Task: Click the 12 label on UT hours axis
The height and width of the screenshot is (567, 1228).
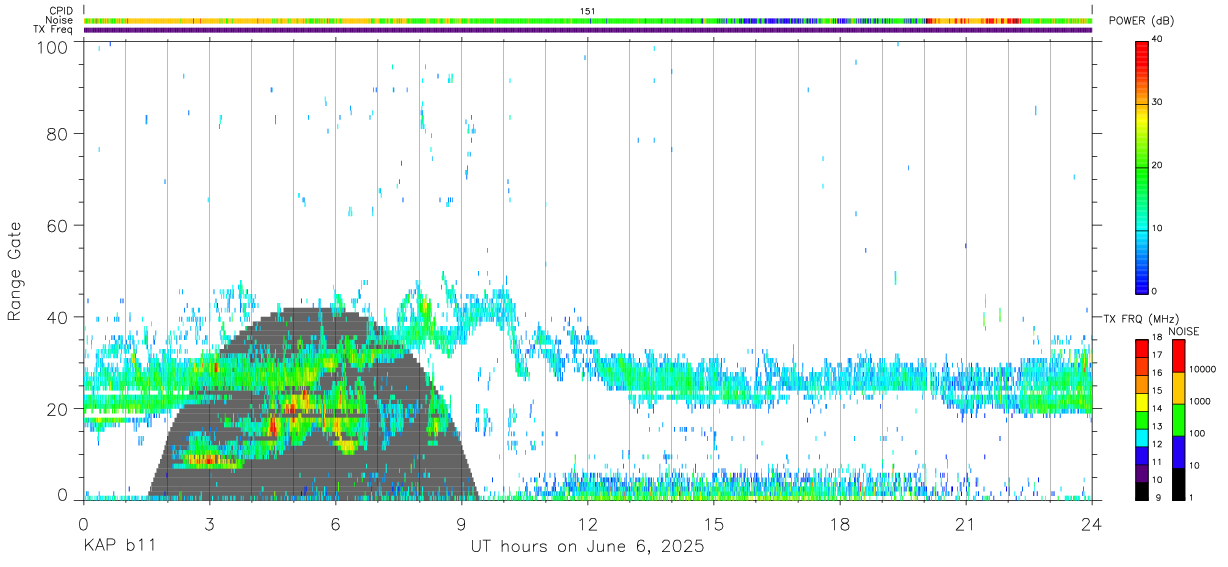Action: point(588,525)
